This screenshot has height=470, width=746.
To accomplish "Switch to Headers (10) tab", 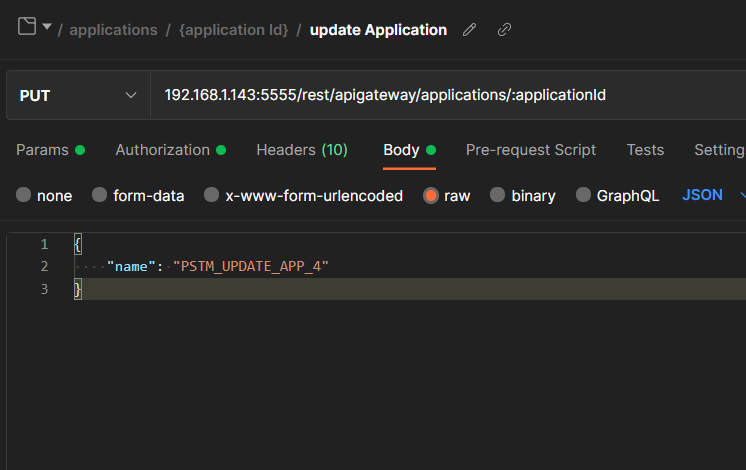I will [301, 150].
